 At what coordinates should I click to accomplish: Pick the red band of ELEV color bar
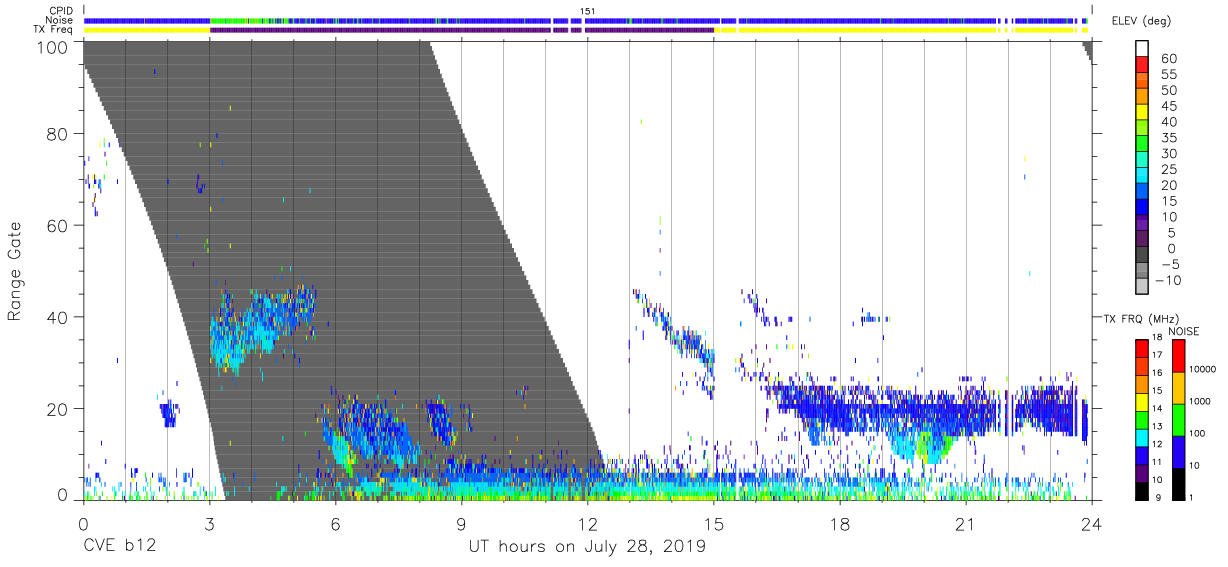(1144, 66)
